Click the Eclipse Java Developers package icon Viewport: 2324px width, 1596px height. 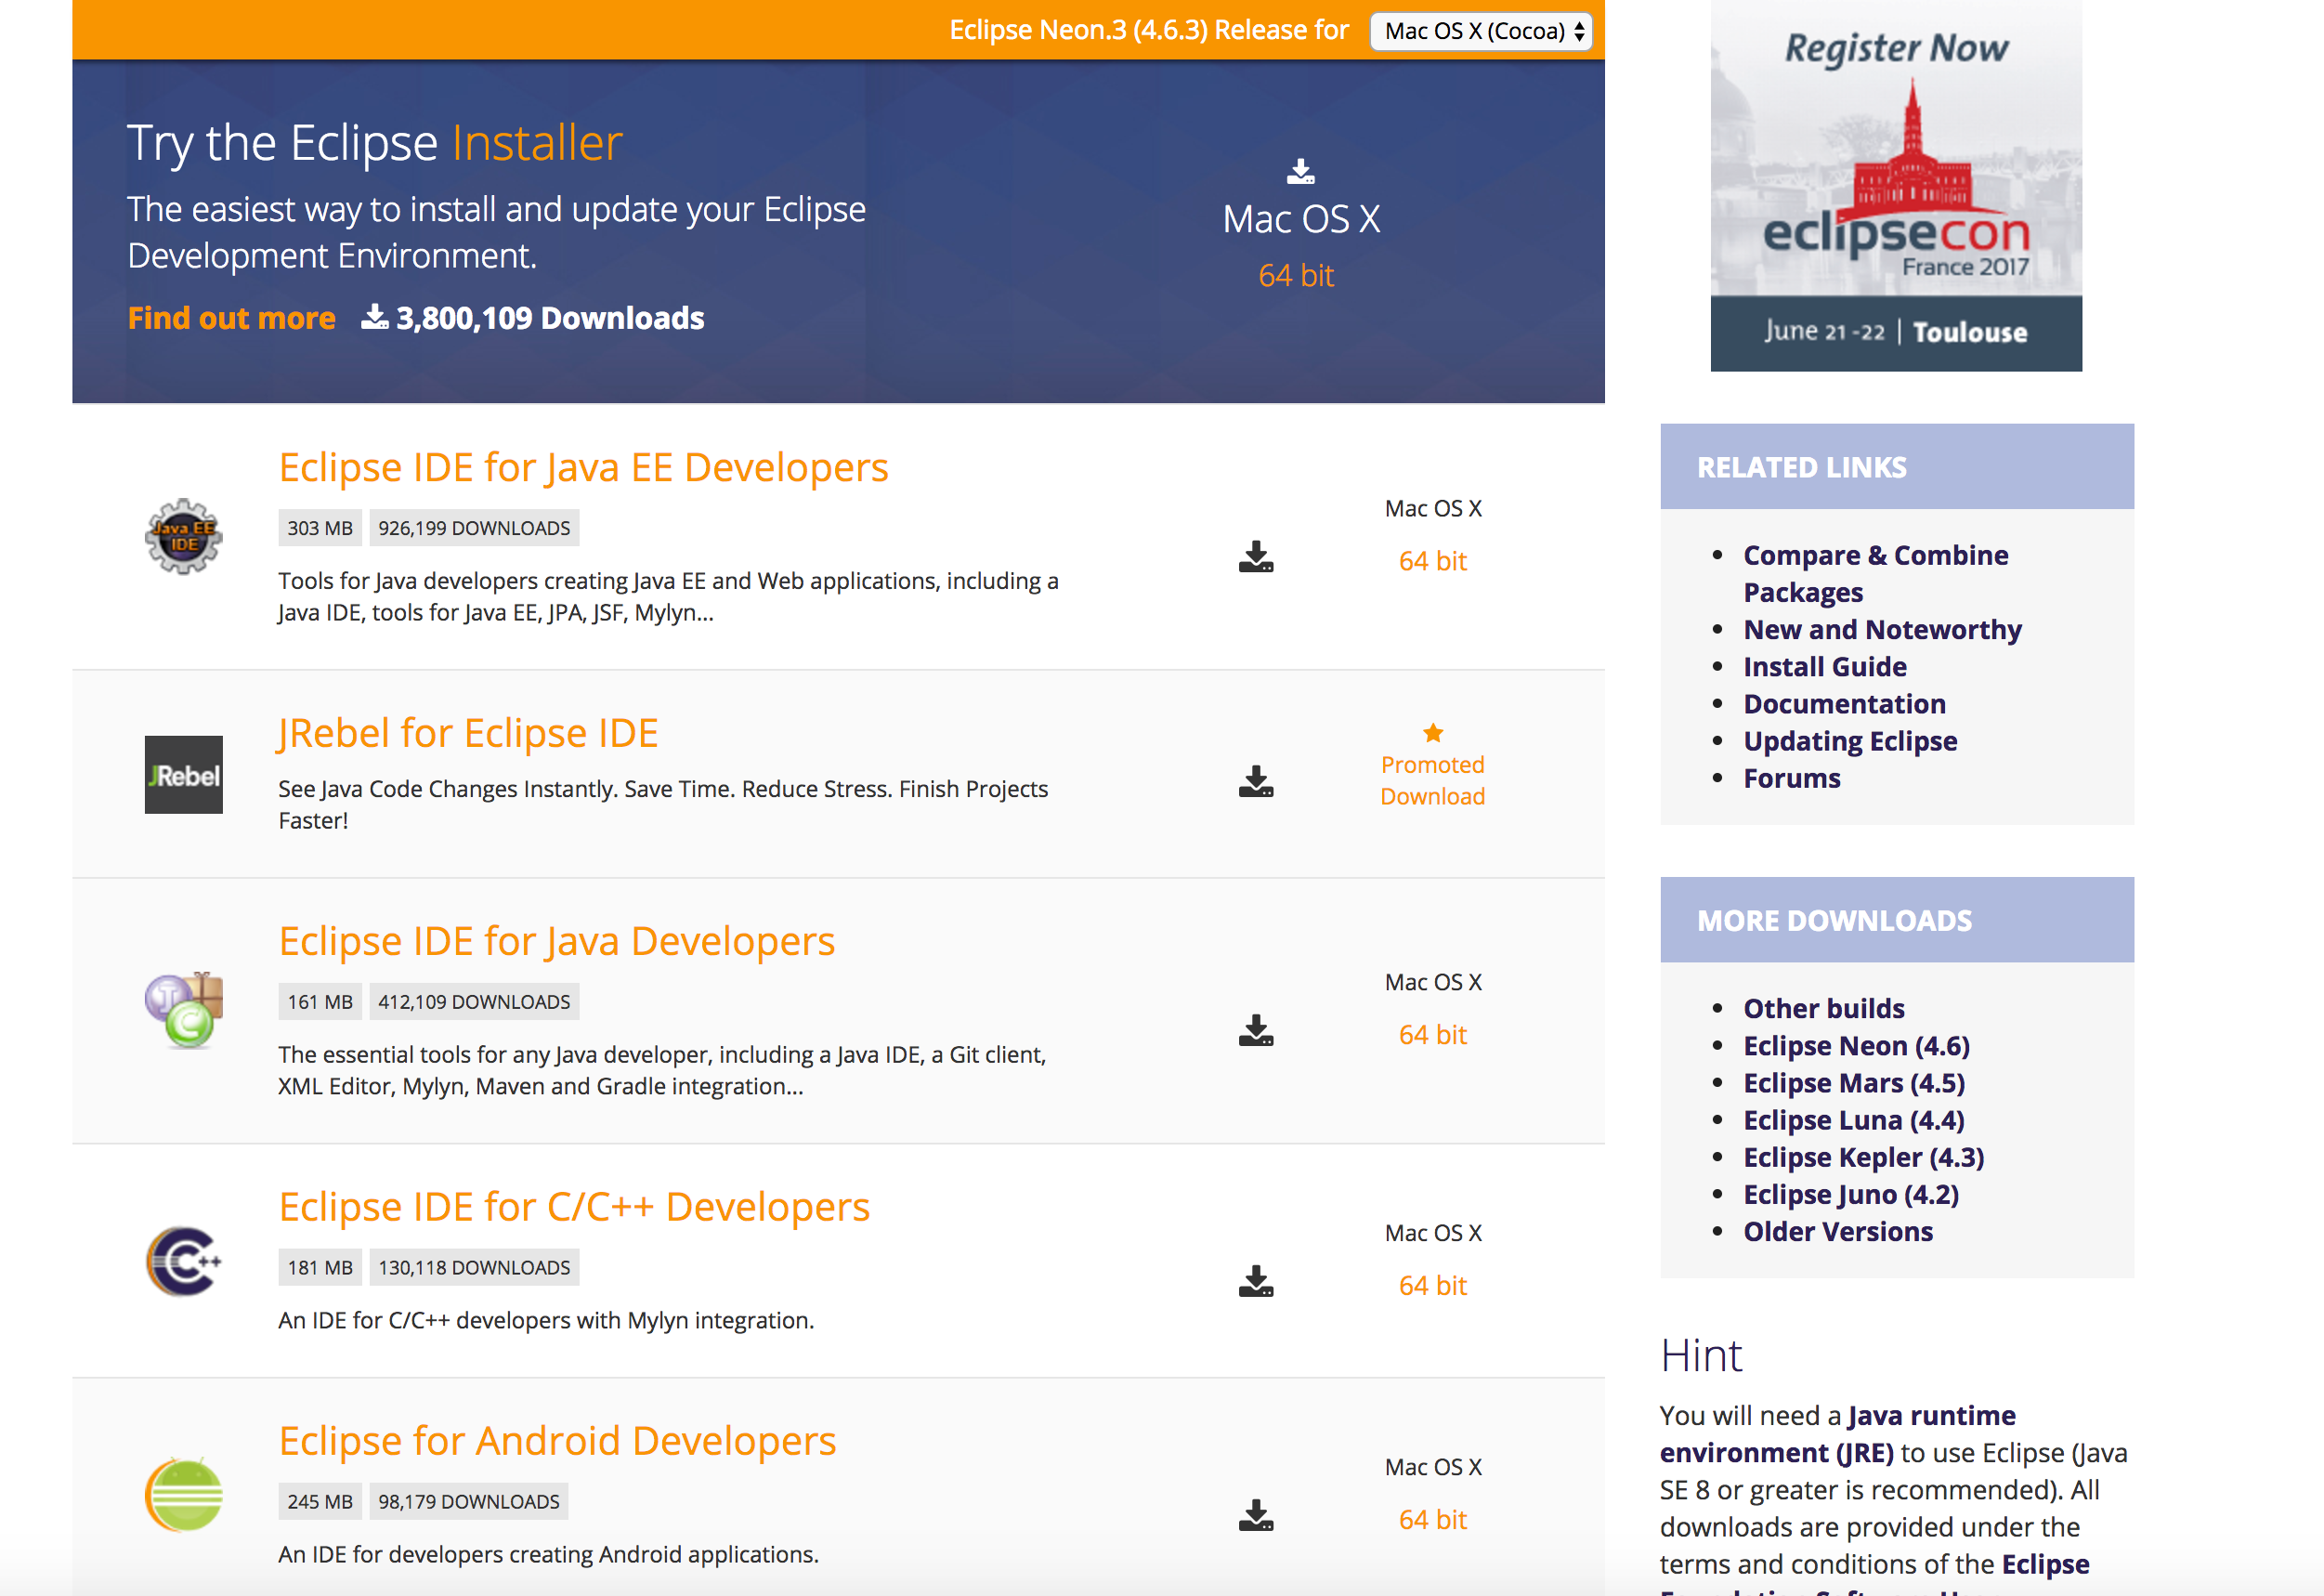(x=183, y=1009)
